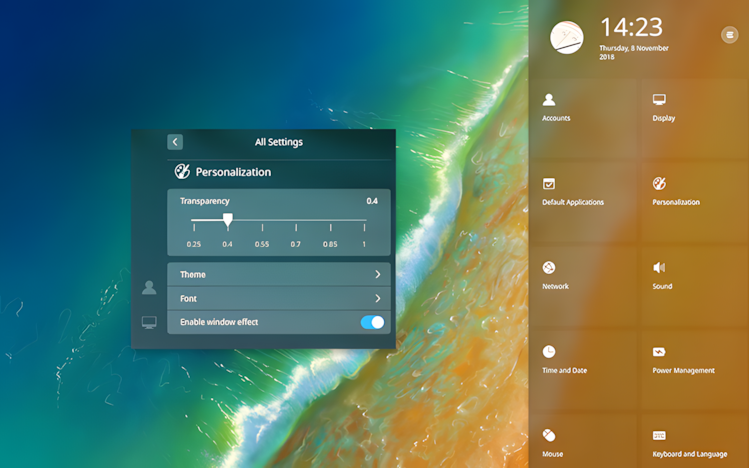Click the Transparency value 0.4 at right

pos(372,201)
